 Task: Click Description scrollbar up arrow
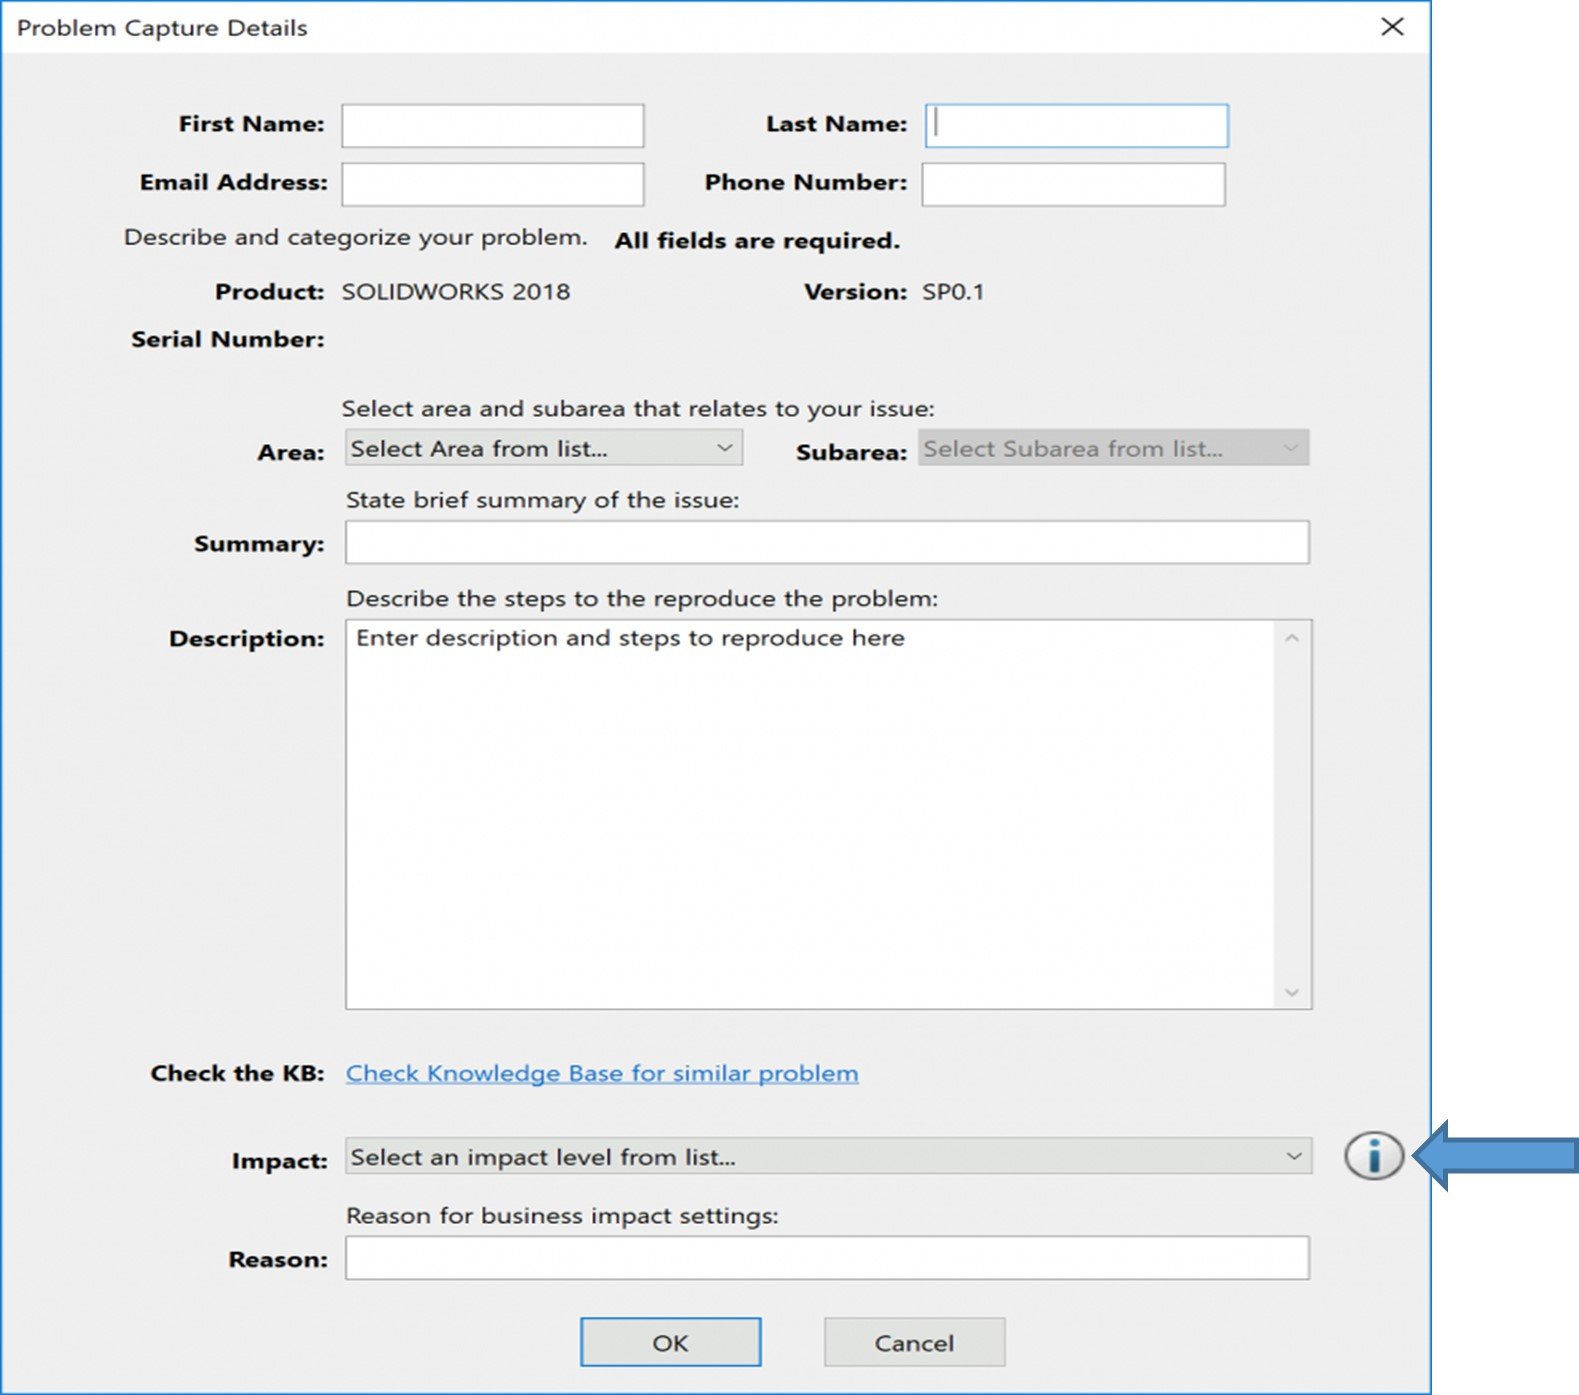pyautogui.click(x=1292, y=638)
